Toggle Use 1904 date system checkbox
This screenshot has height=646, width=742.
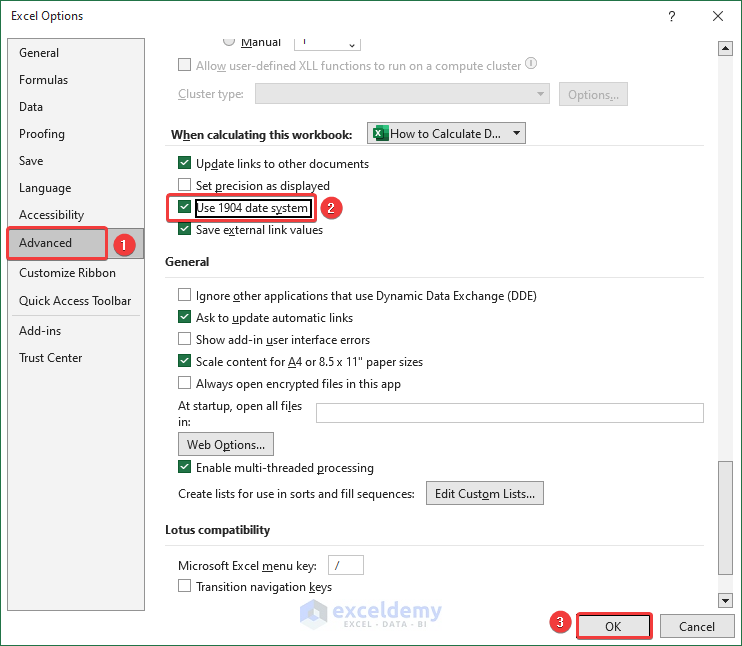coord(185,207)
